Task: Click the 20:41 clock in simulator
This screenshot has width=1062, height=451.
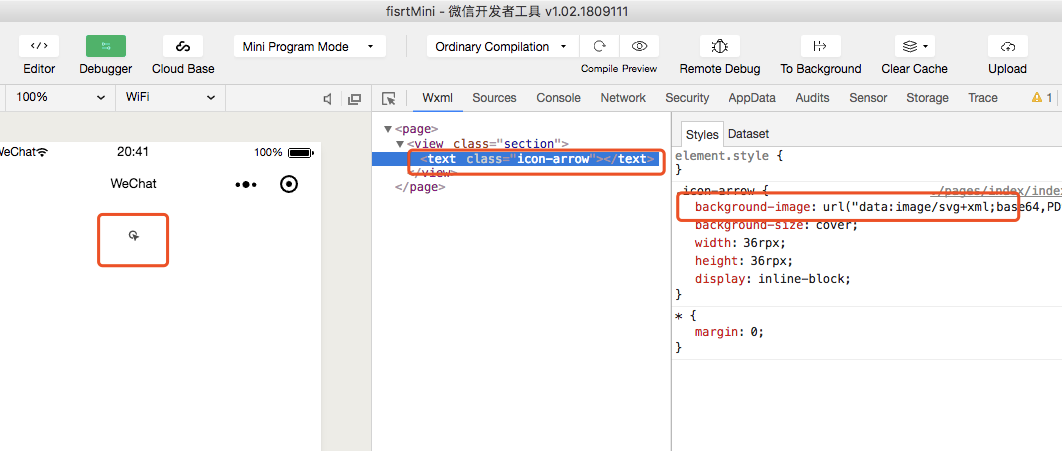Action: (133, 152)
